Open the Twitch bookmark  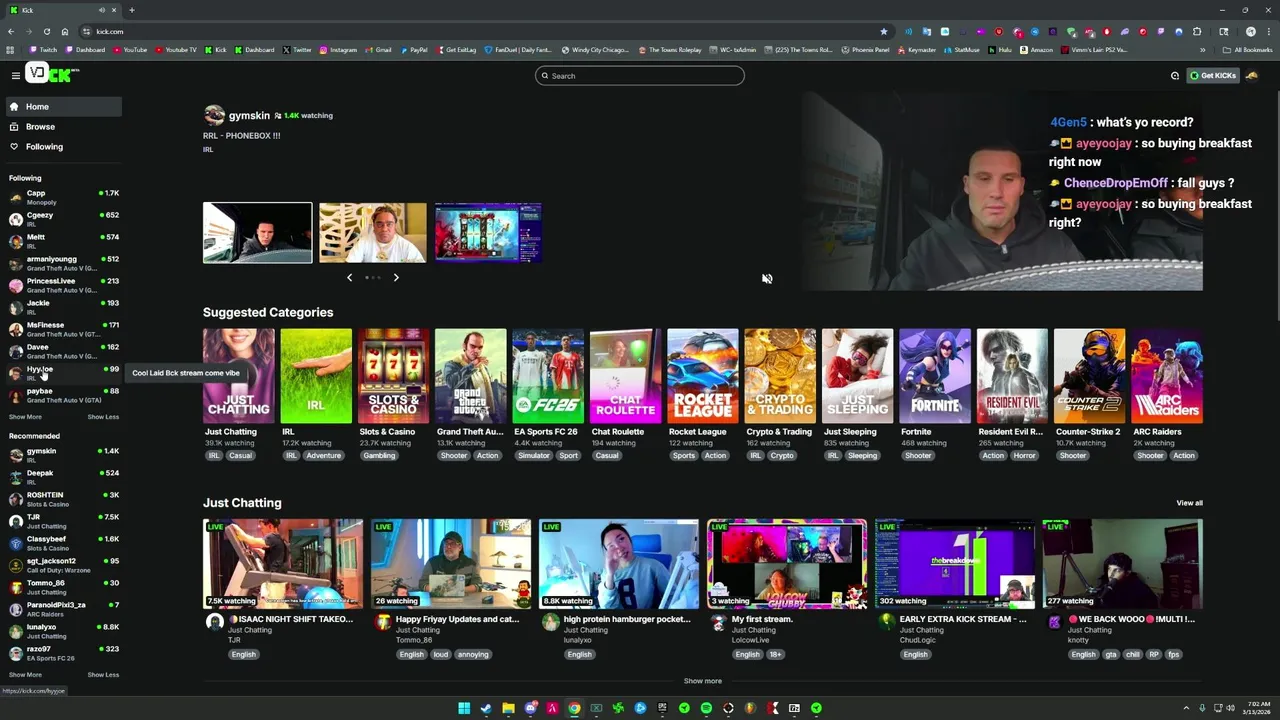[43, 50]
